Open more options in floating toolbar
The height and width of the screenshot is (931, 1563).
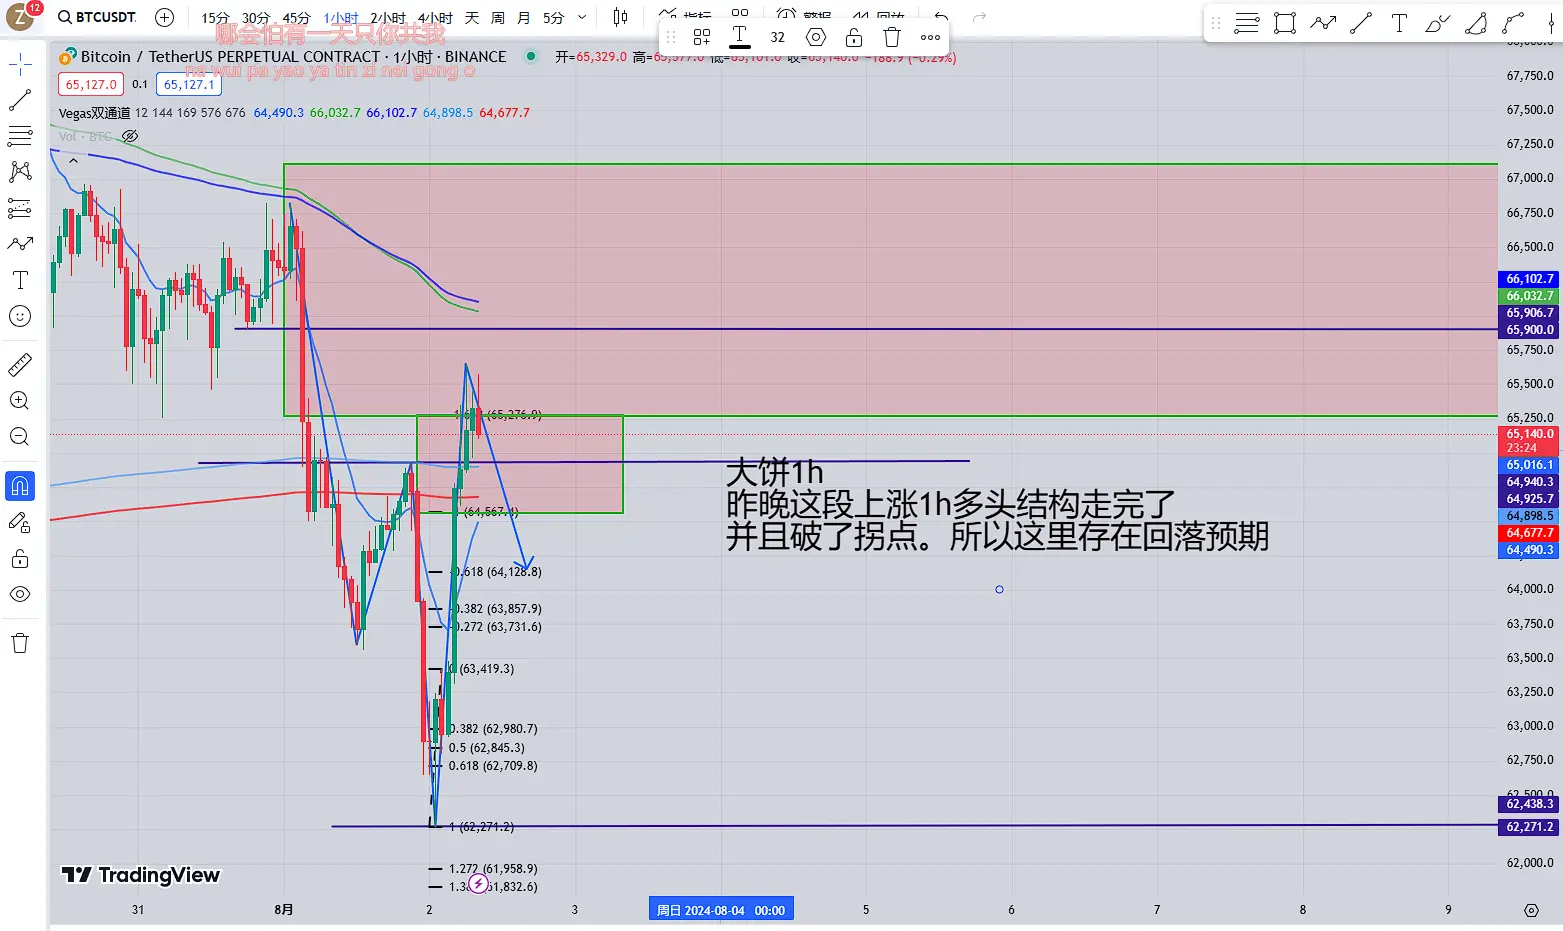930,37
